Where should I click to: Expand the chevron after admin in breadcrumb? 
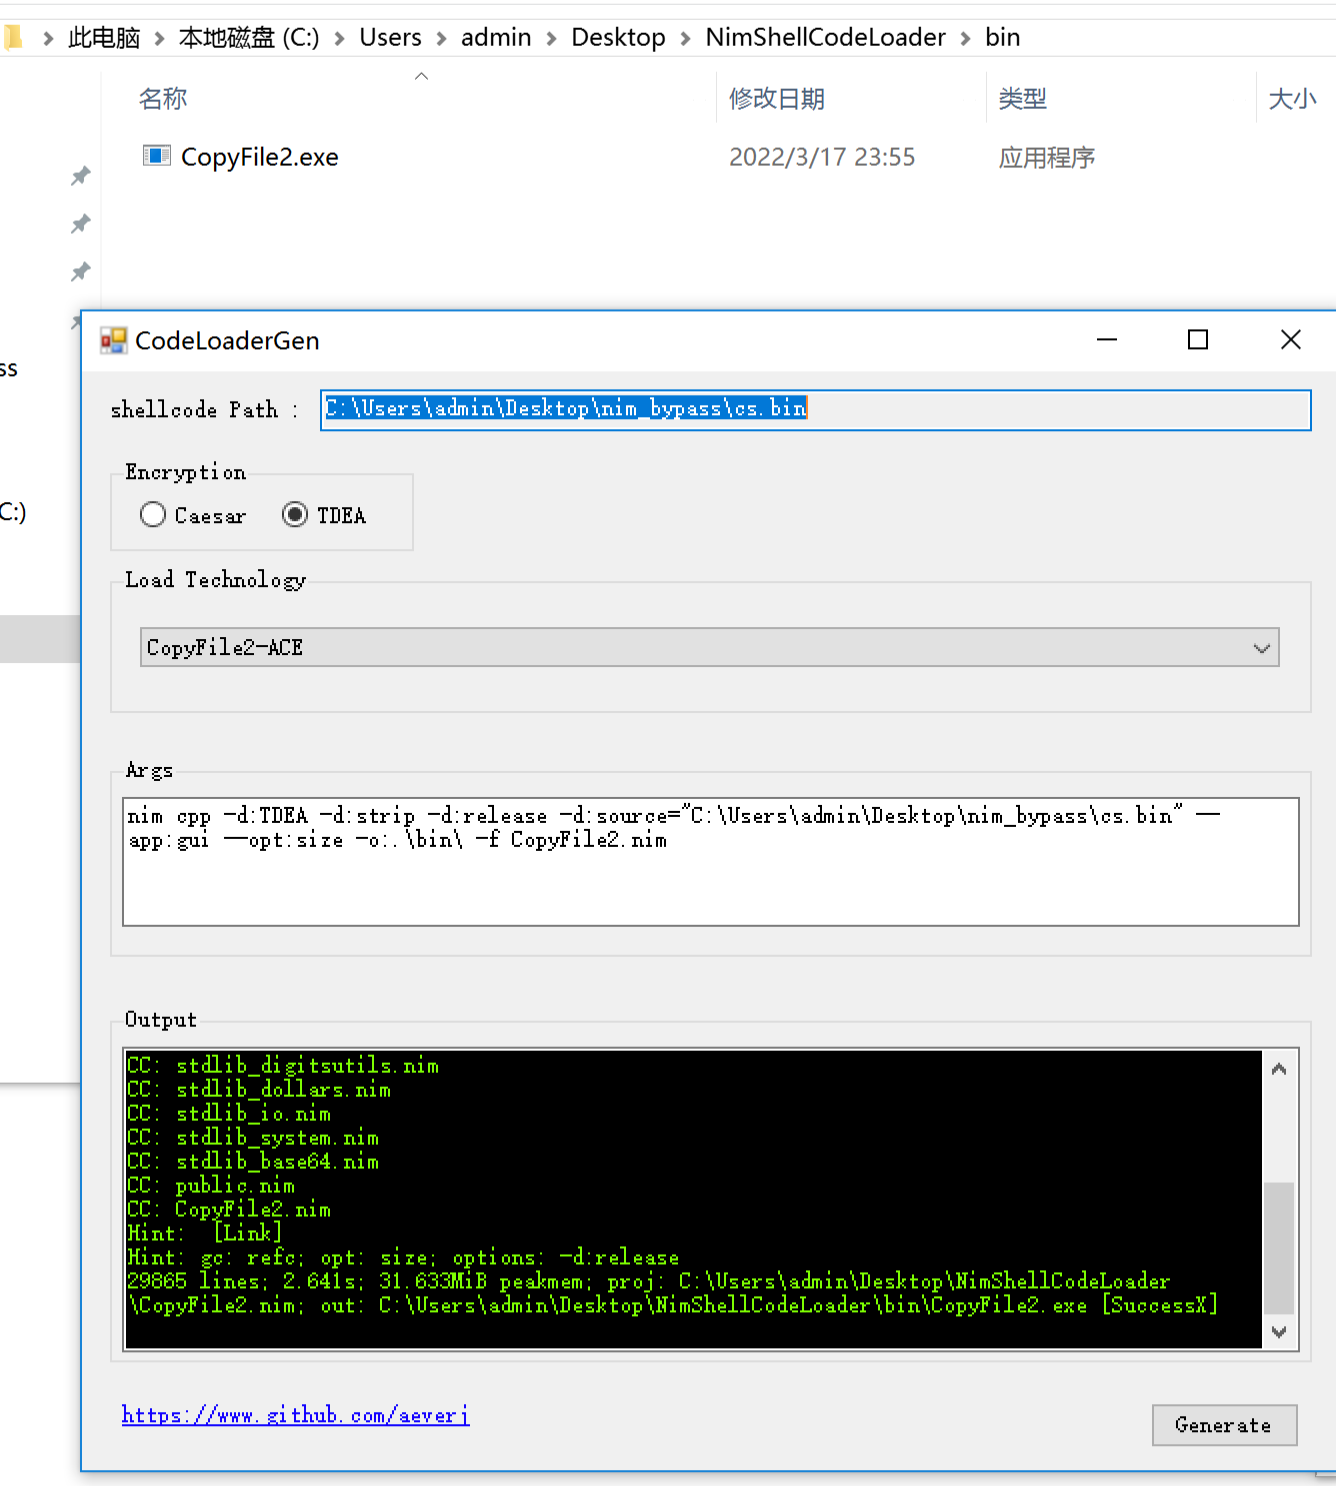coord(552,39)
